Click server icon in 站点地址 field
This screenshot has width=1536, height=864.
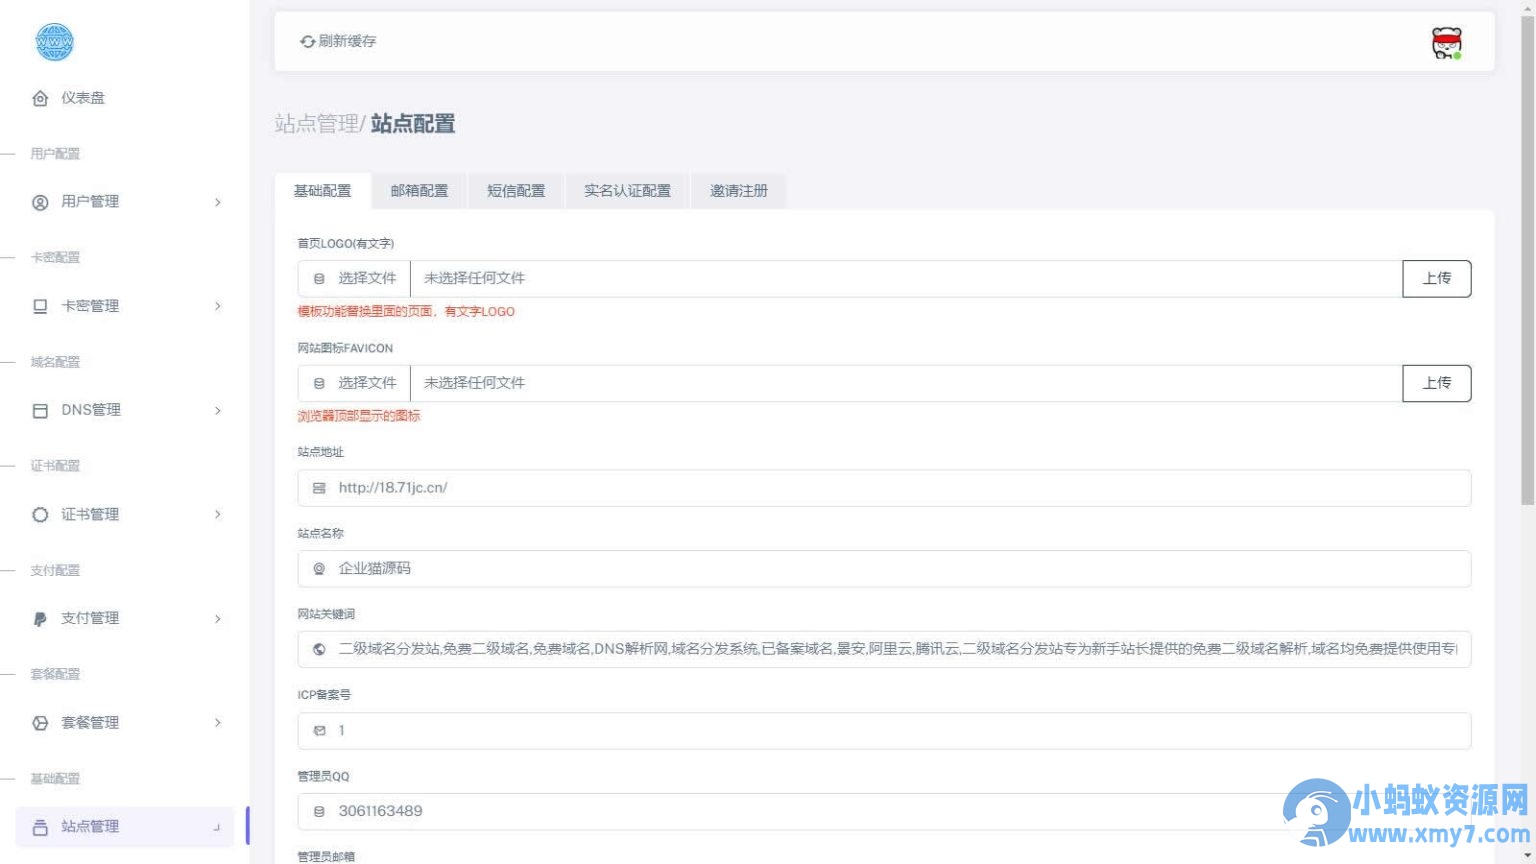(x=319, y=488)
